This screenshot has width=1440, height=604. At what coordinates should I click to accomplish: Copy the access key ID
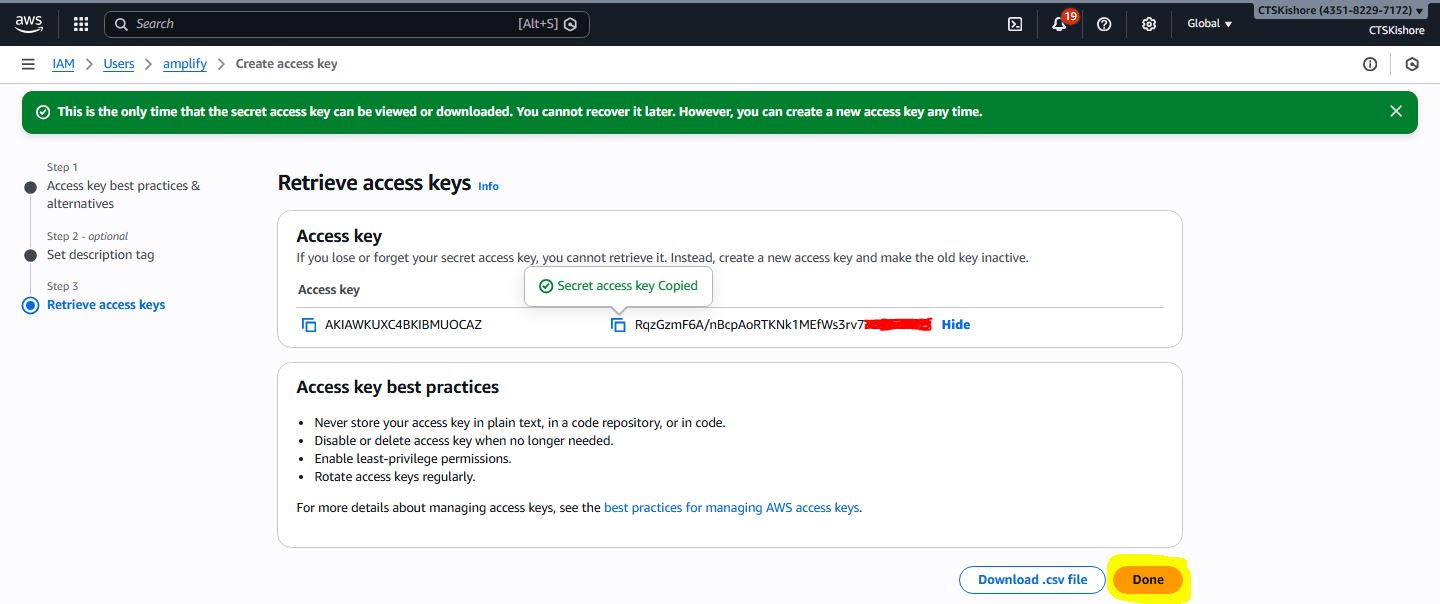click(309, 325)
